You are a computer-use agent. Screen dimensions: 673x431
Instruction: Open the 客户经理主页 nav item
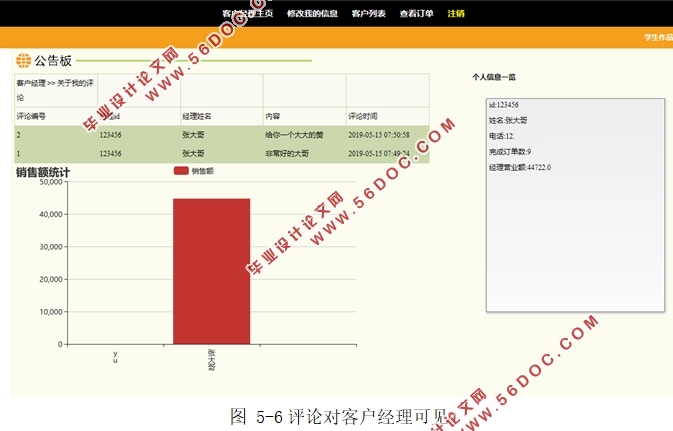click(248, 13)
